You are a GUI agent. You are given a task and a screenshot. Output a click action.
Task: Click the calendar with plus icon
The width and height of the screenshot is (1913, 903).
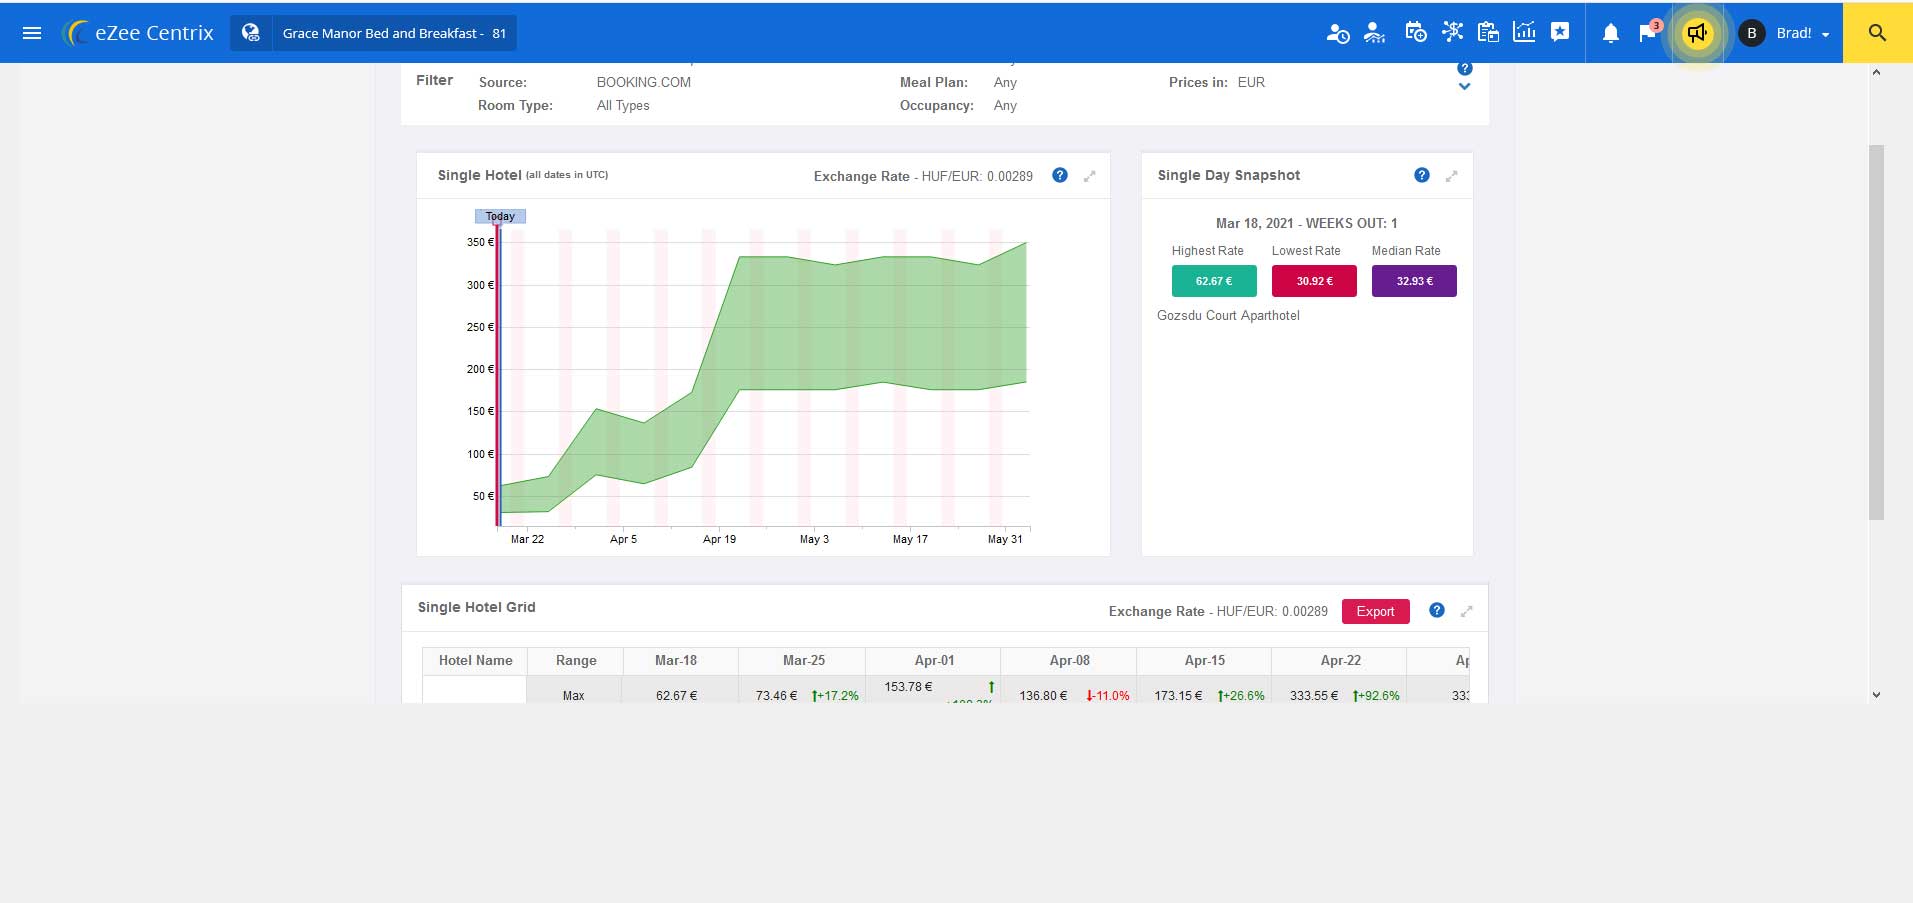[1415, 32]
